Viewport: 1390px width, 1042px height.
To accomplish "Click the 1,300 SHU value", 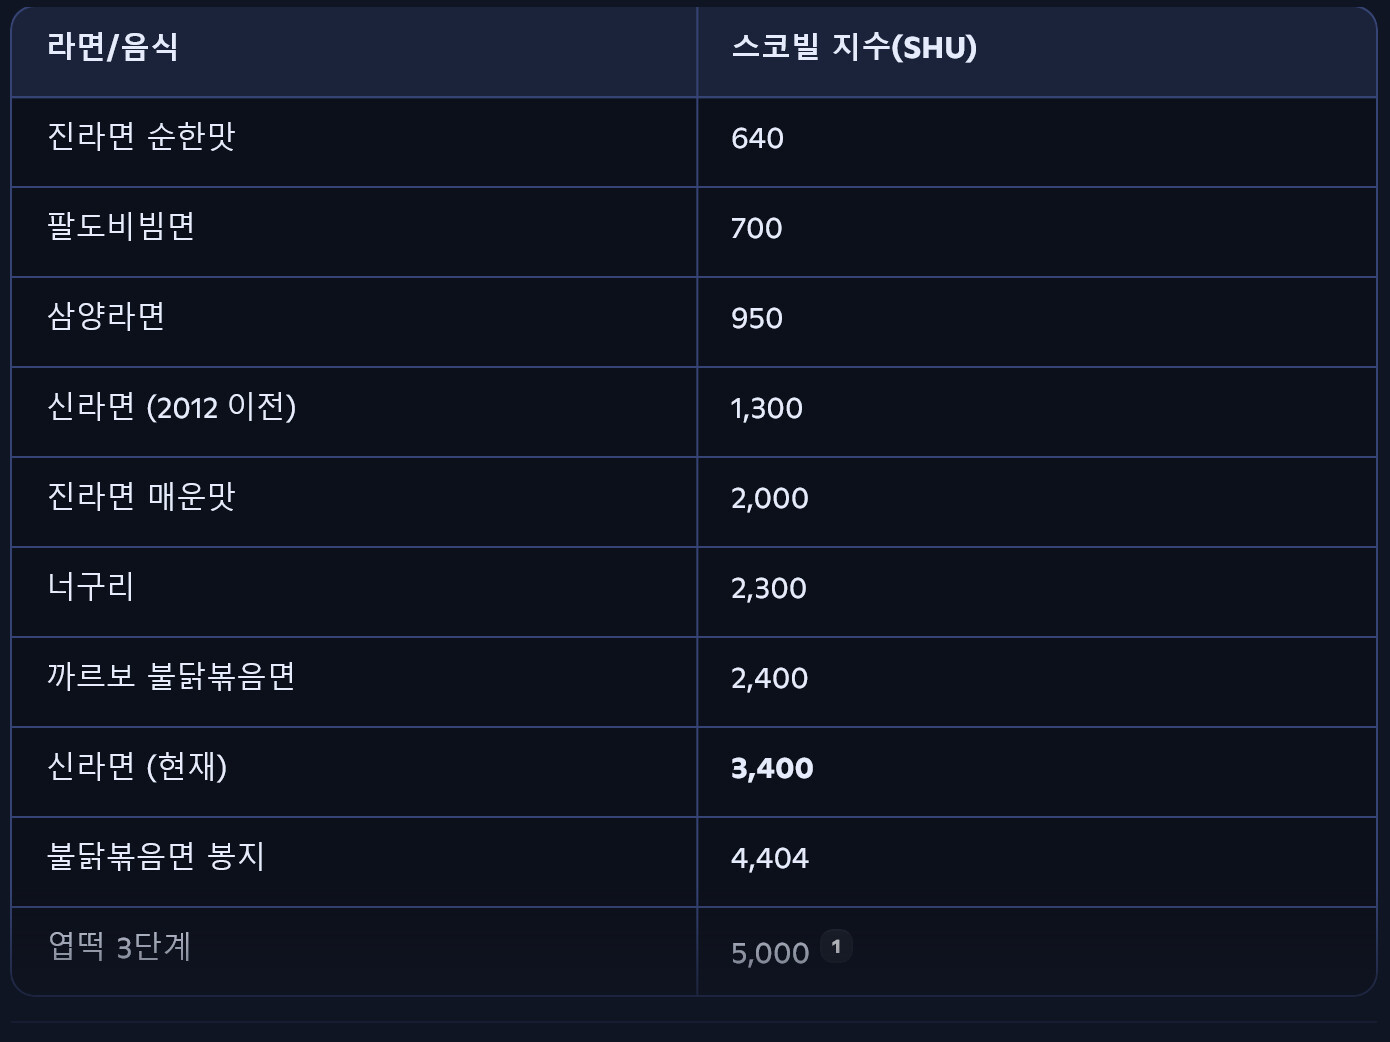I will pyautogui.click(x=766, y=408).
